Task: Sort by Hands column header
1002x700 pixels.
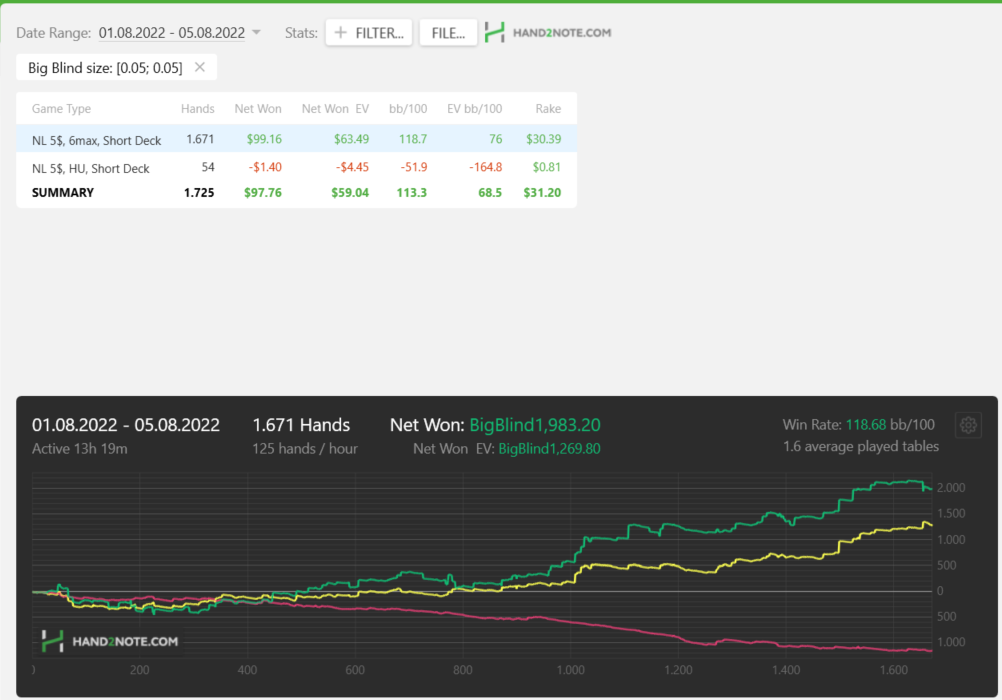Action: 197,109
